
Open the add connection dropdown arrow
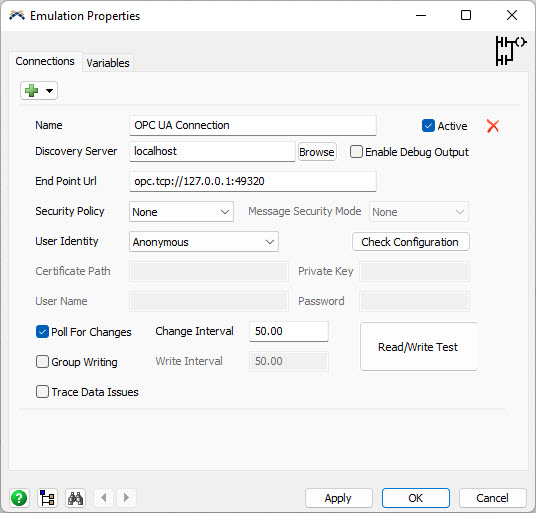pos(50,91)
